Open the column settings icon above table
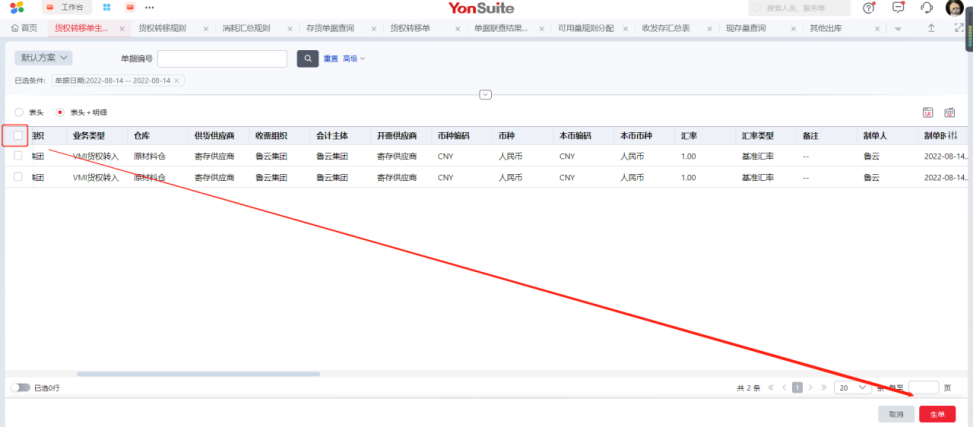Image resolution: width=974 pixels, height=428 pixels. [950, 113]
